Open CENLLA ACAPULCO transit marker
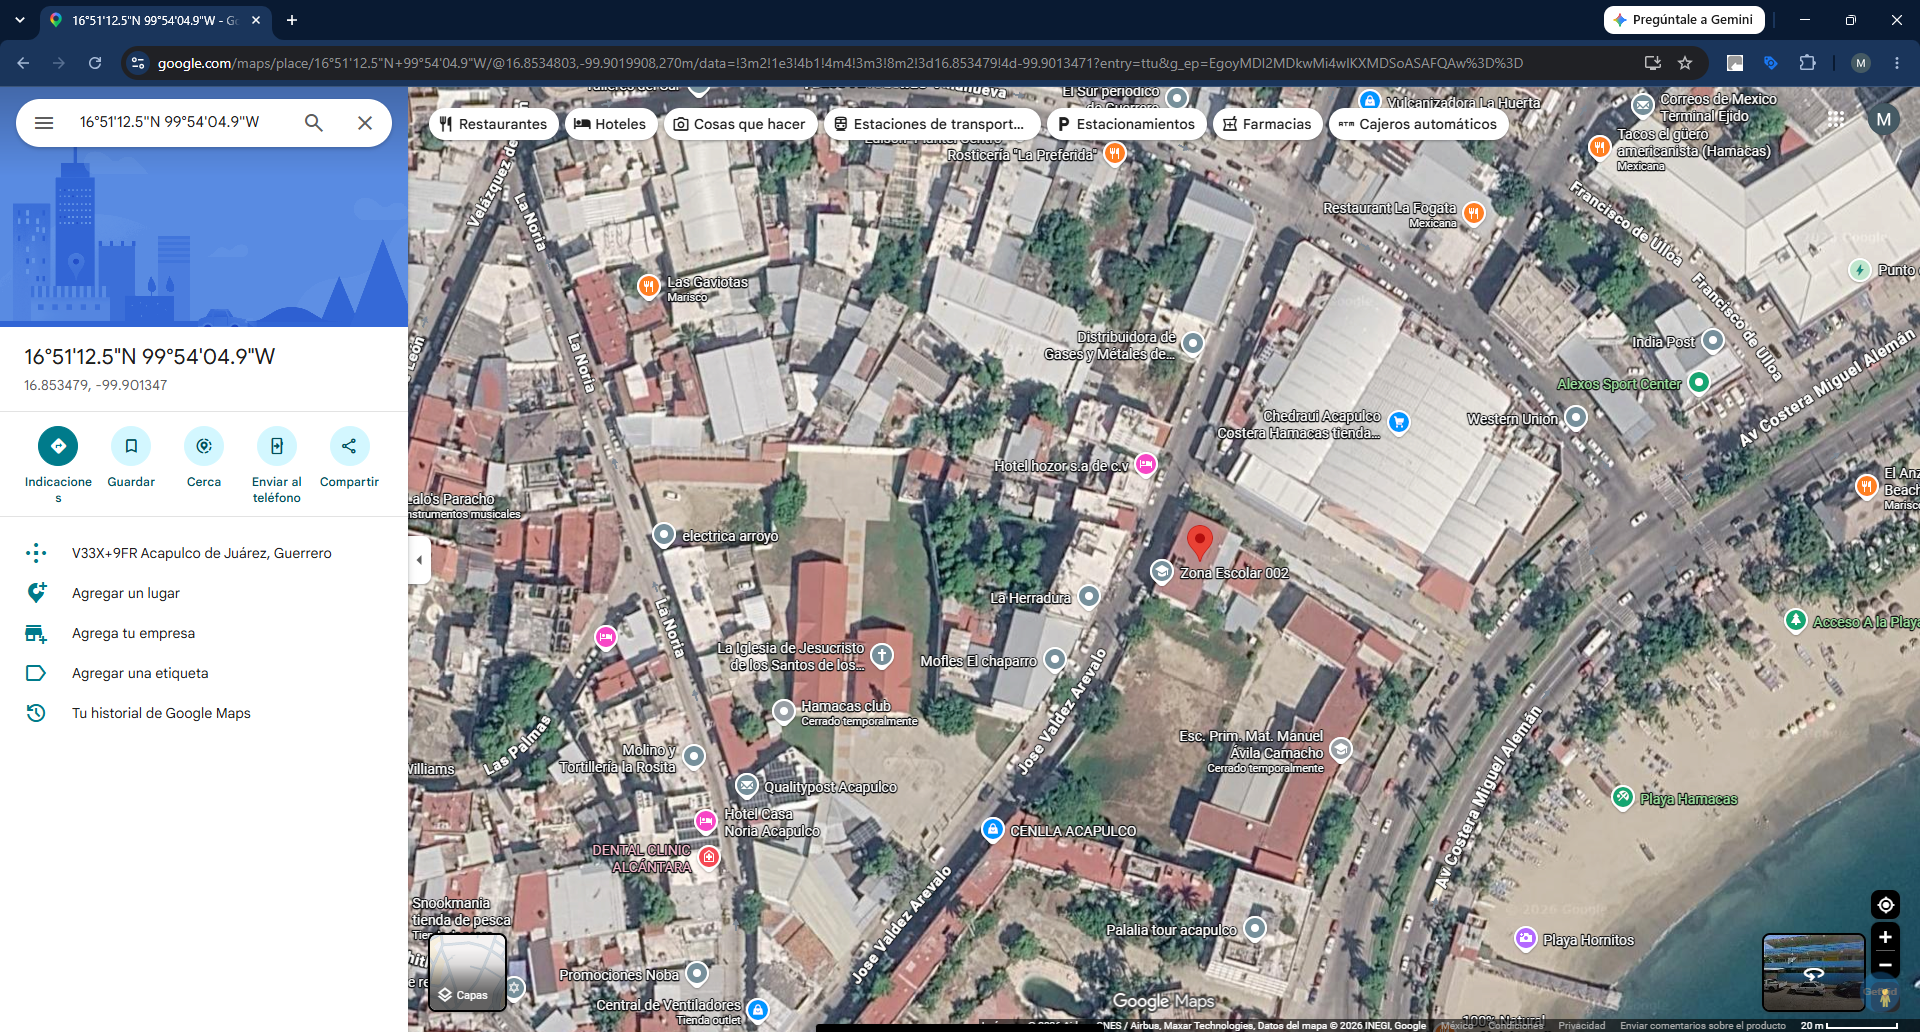 click(992, 830)
